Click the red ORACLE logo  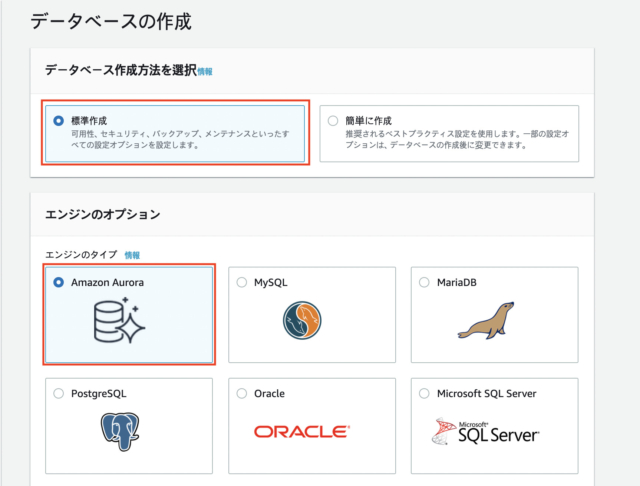(x=302, y=431)
